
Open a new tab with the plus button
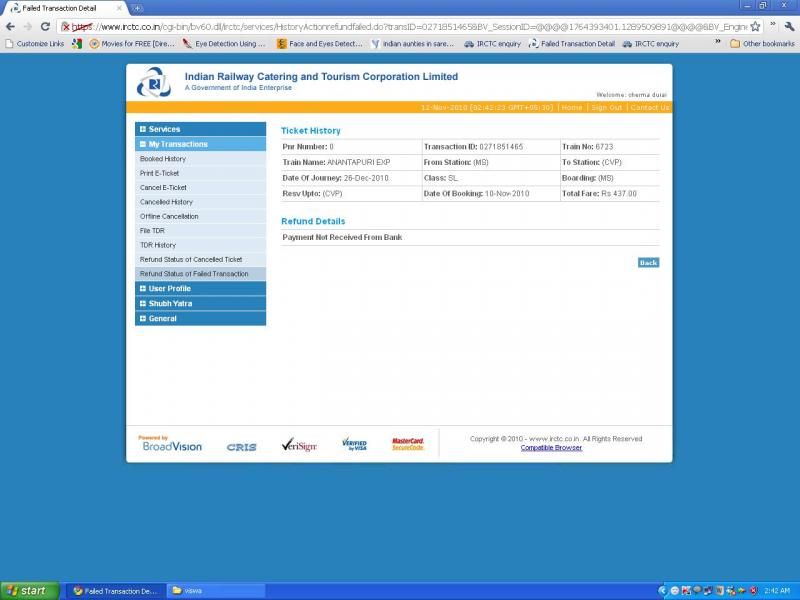[137, 8]
